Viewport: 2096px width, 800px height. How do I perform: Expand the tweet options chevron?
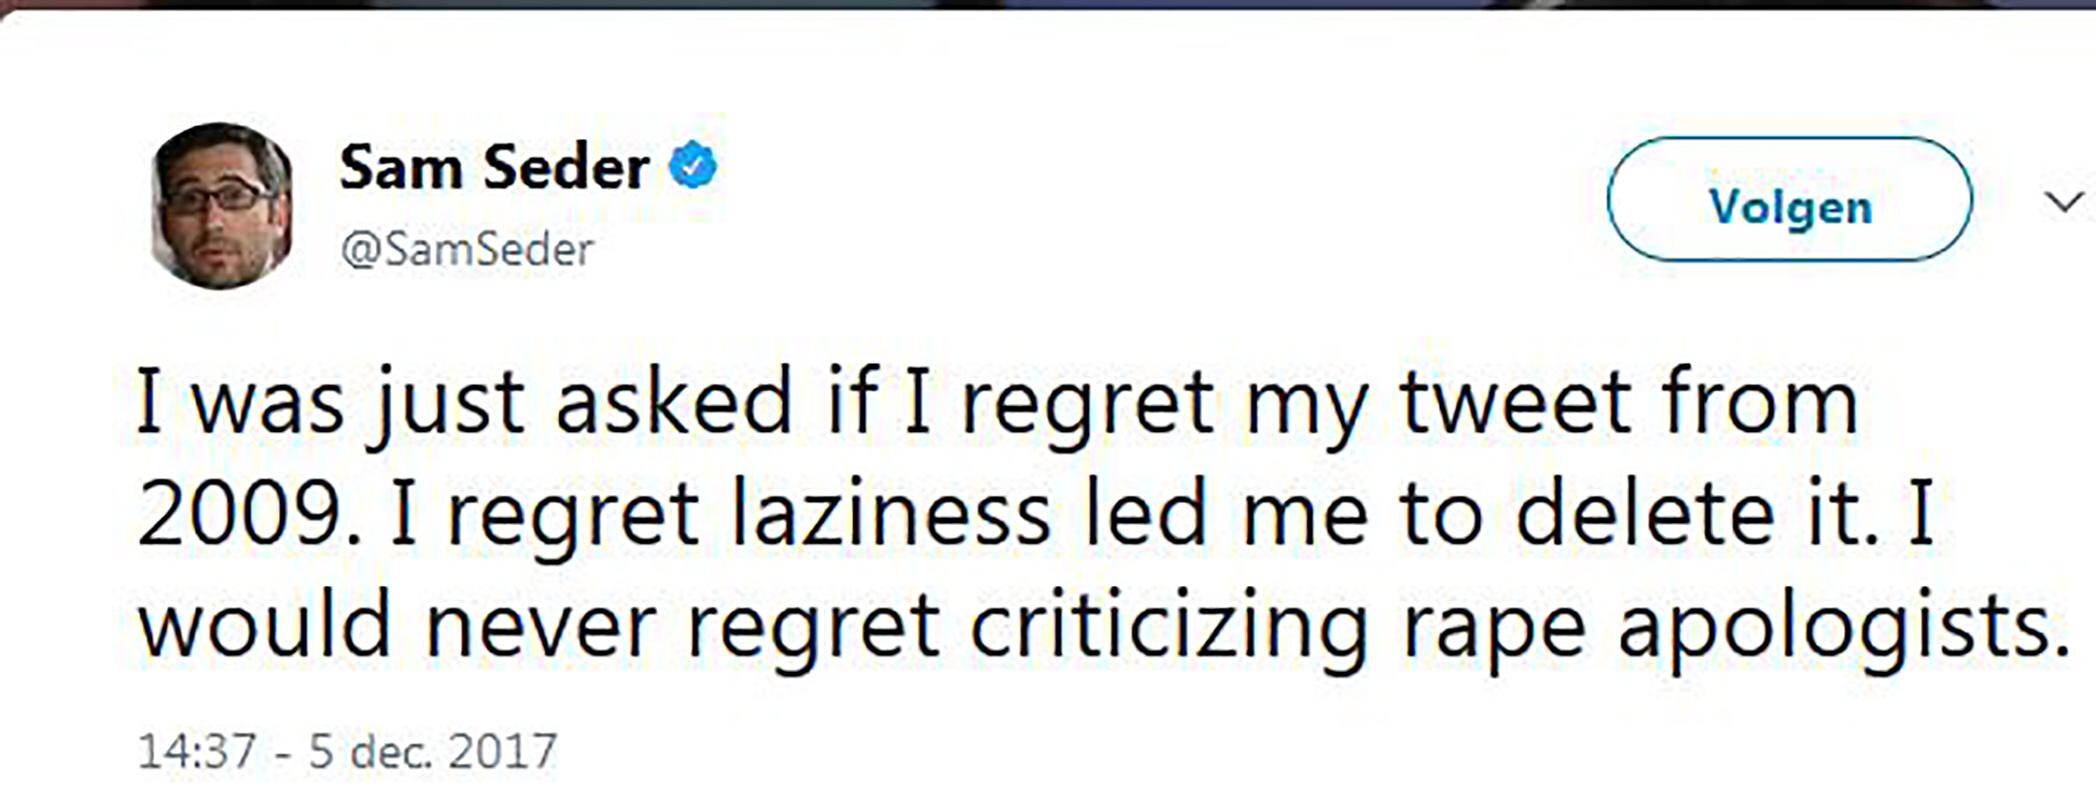pyautogui.click(x=2063, y=202)
